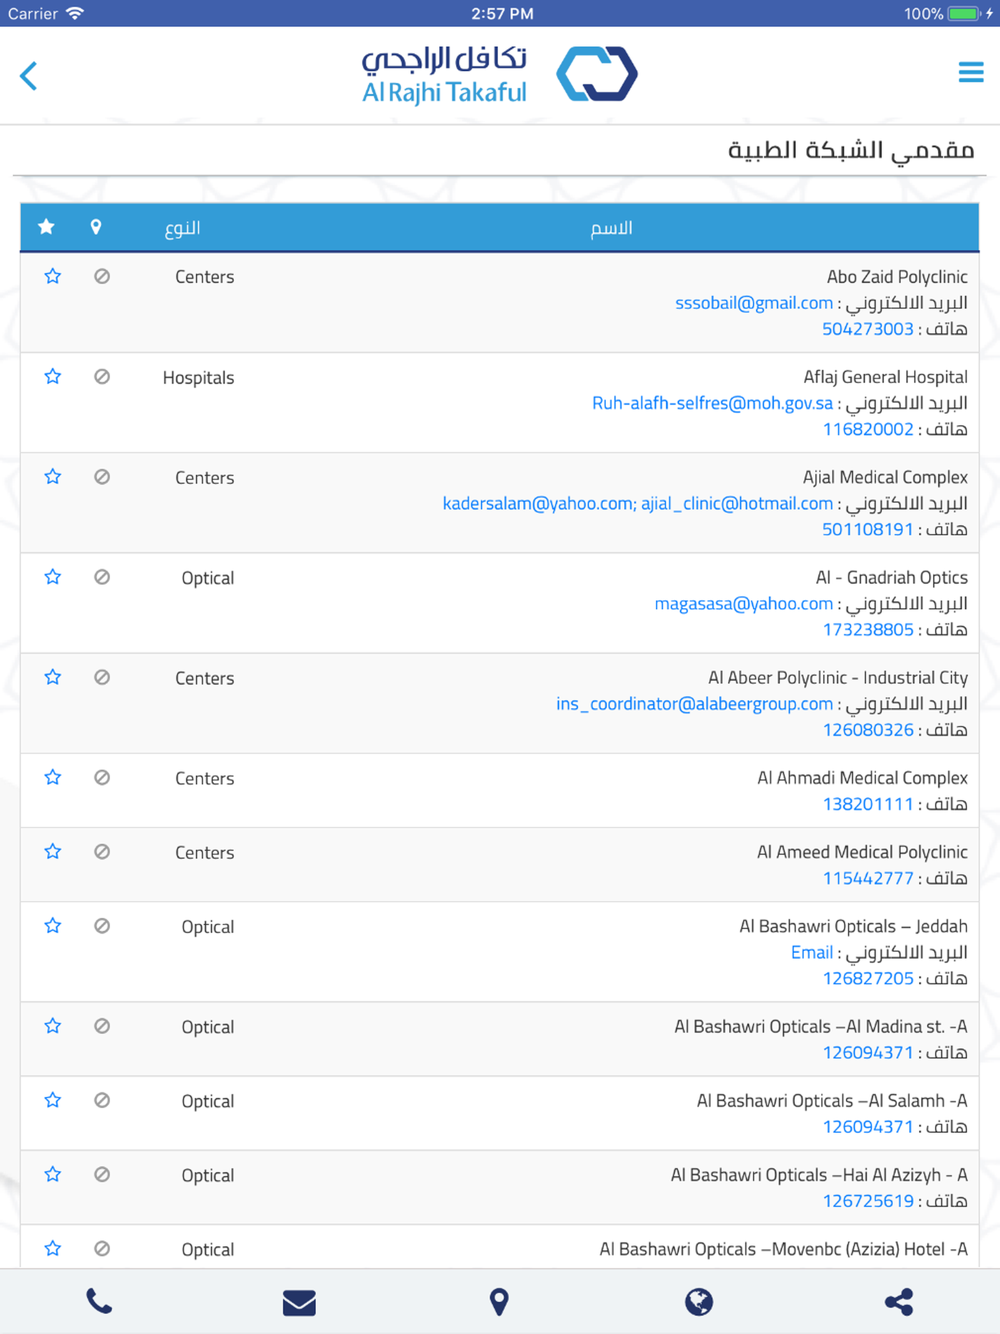This screenshot has width=1000, height=1334.
Task: Call Al Salamh branch number 126094371
Action: click(868, 1126)
